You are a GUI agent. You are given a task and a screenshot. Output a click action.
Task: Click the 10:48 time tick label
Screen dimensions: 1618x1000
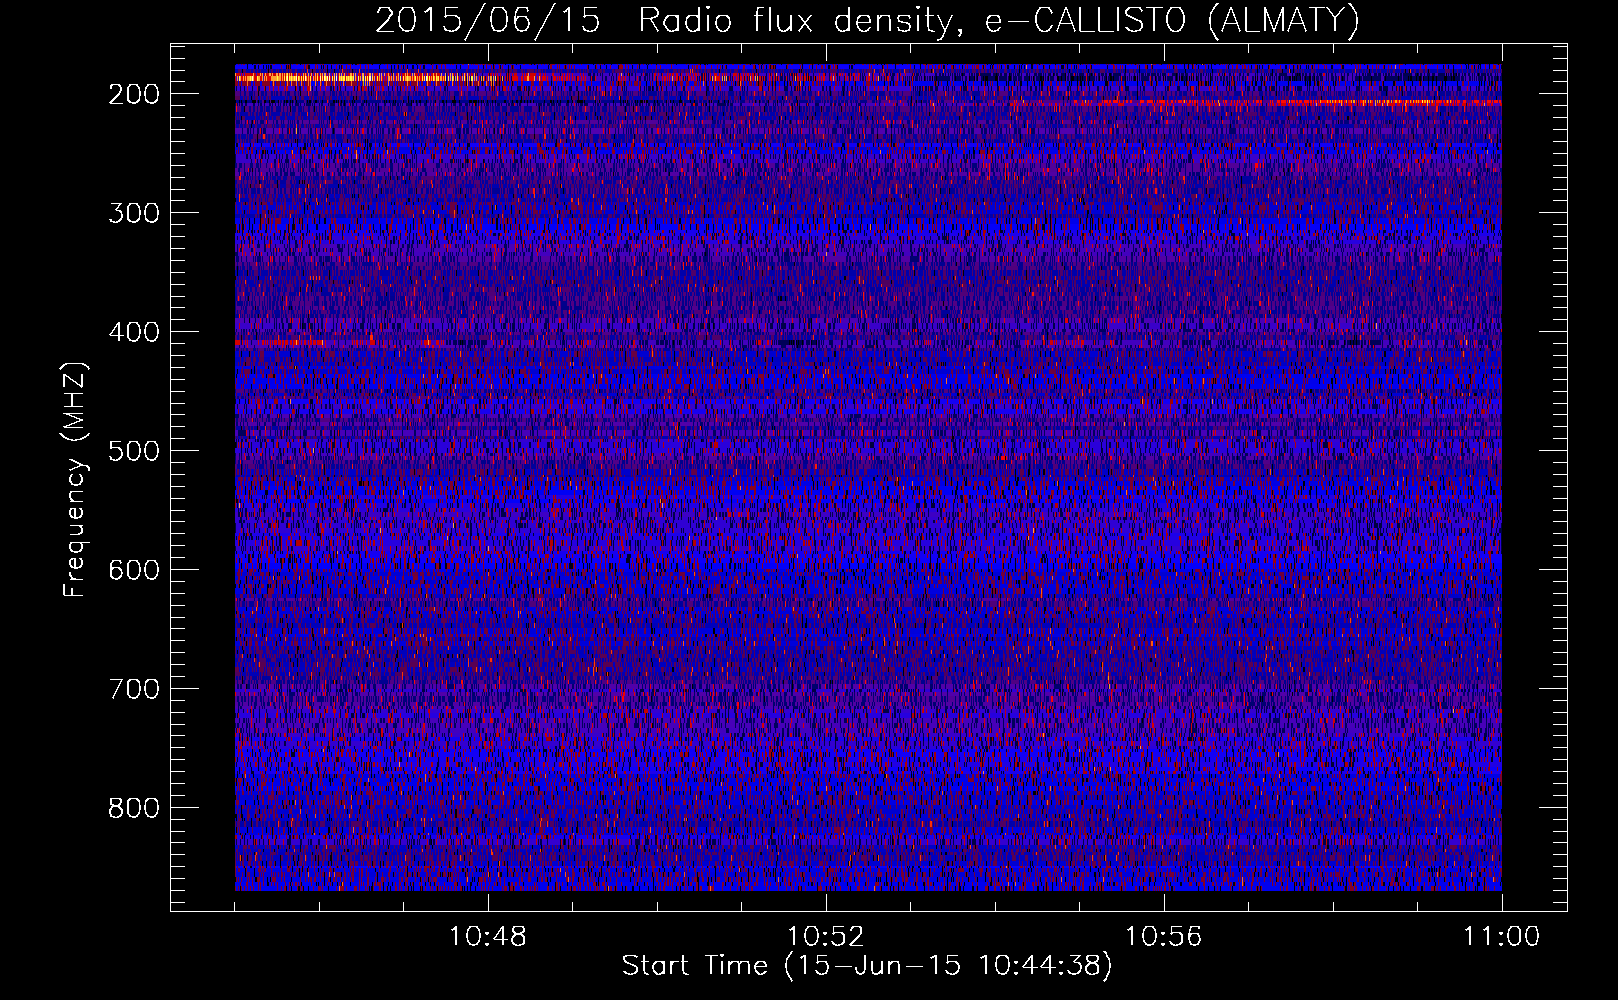click(488, 937)
